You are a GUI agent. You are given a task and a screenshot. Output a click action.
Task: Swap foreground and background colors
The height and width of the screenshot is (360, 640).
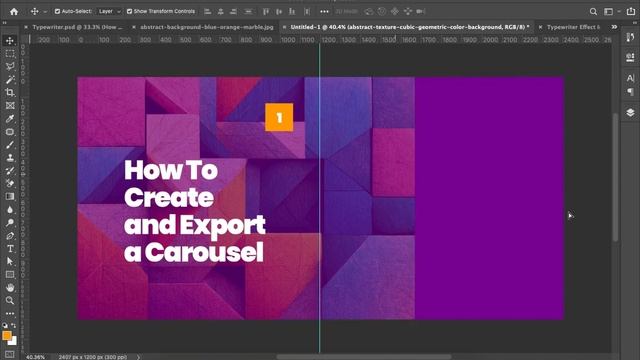[14, 326]
